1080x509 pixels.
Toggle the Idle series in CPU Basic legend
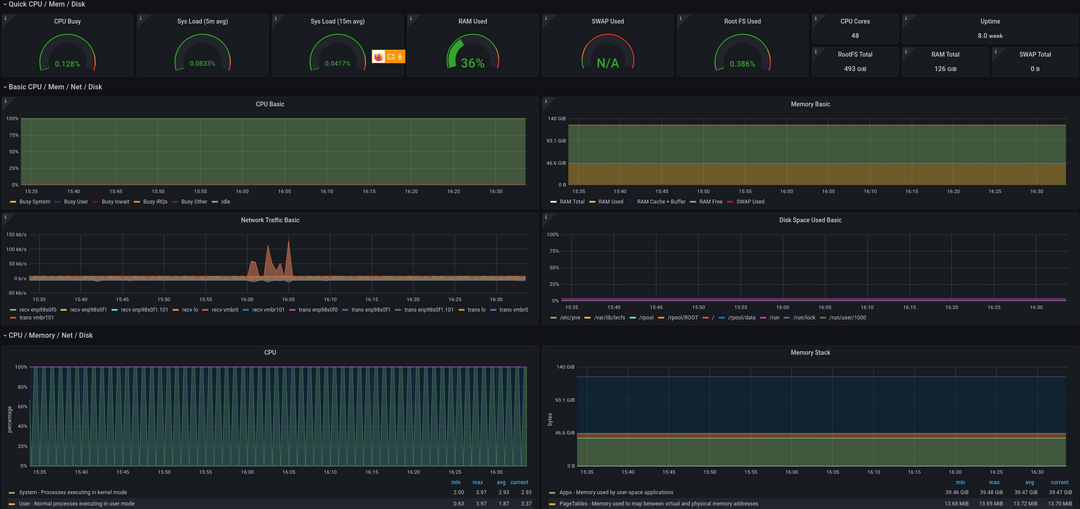(225, 202)
